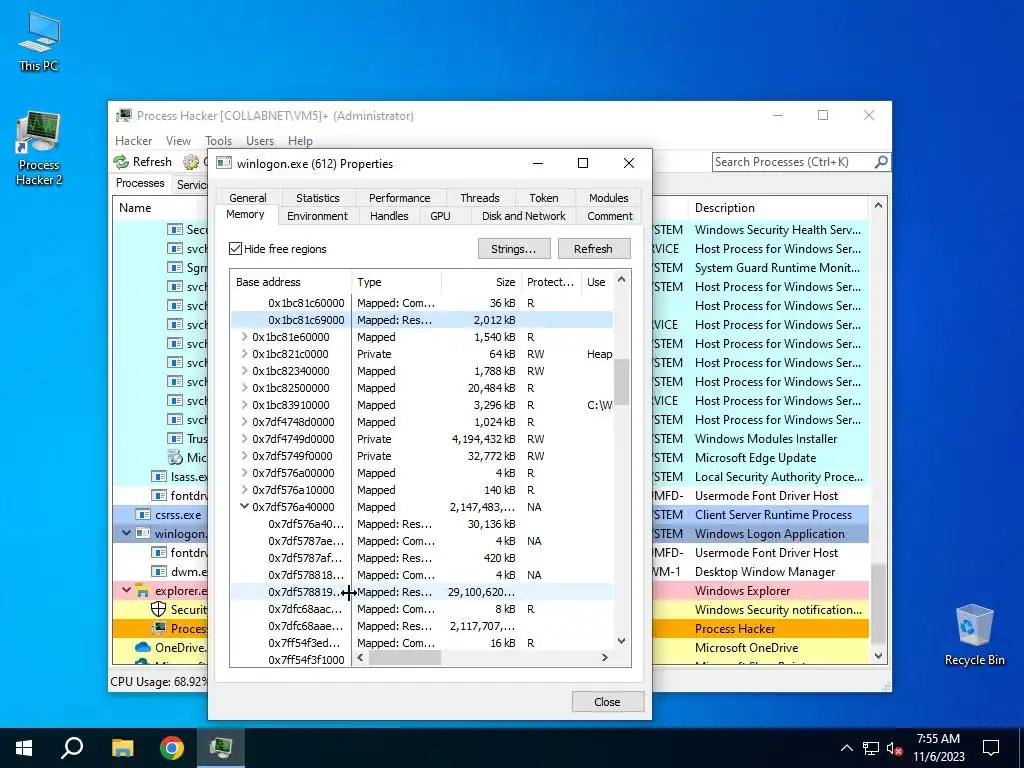The height and width of the screenshot is (768, 1024).
Task: Open the View menu
Action: click(178, 141)
